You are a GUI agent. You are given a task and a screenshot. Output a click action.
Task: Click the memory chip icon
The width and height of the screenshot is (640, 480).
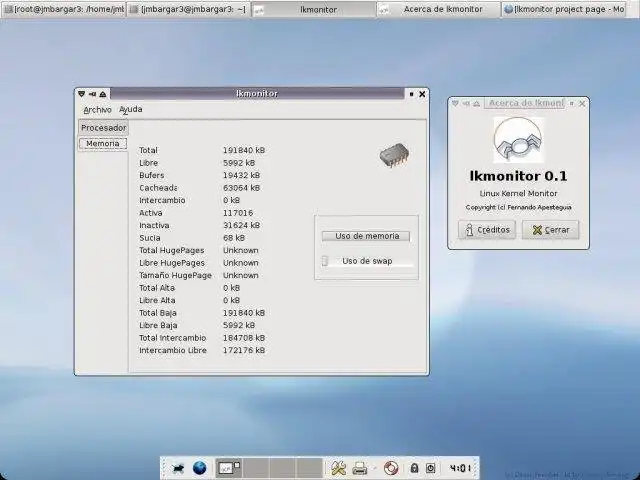click(x=394, y=155)
